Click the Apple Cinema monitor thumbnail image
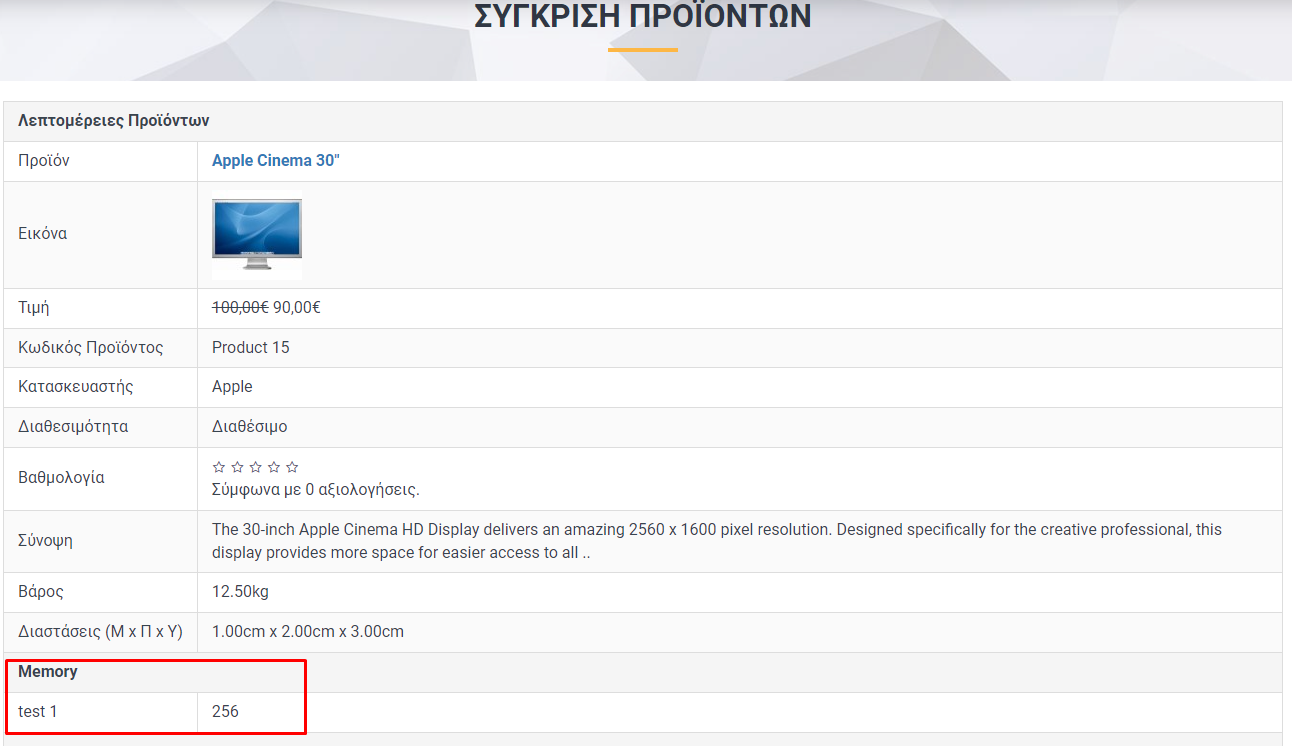Viewport: 1292px width, 746px height. tap(257, 235)
